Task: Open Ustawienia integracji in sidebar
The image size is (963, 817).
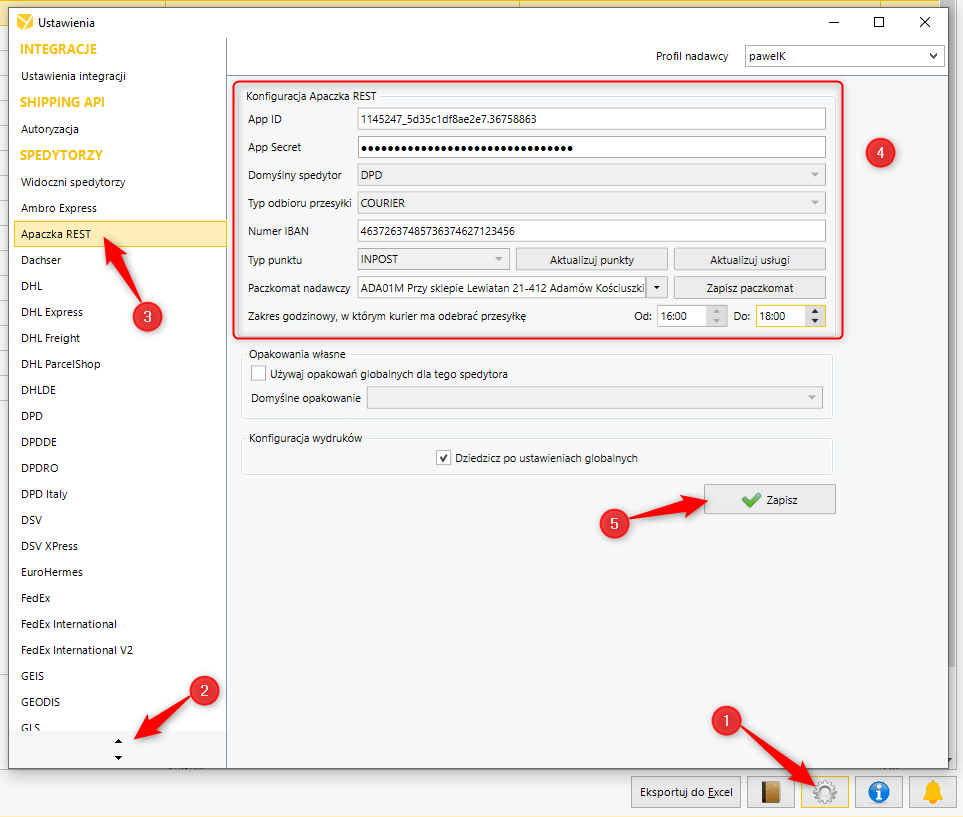Action: pos(73,76)
